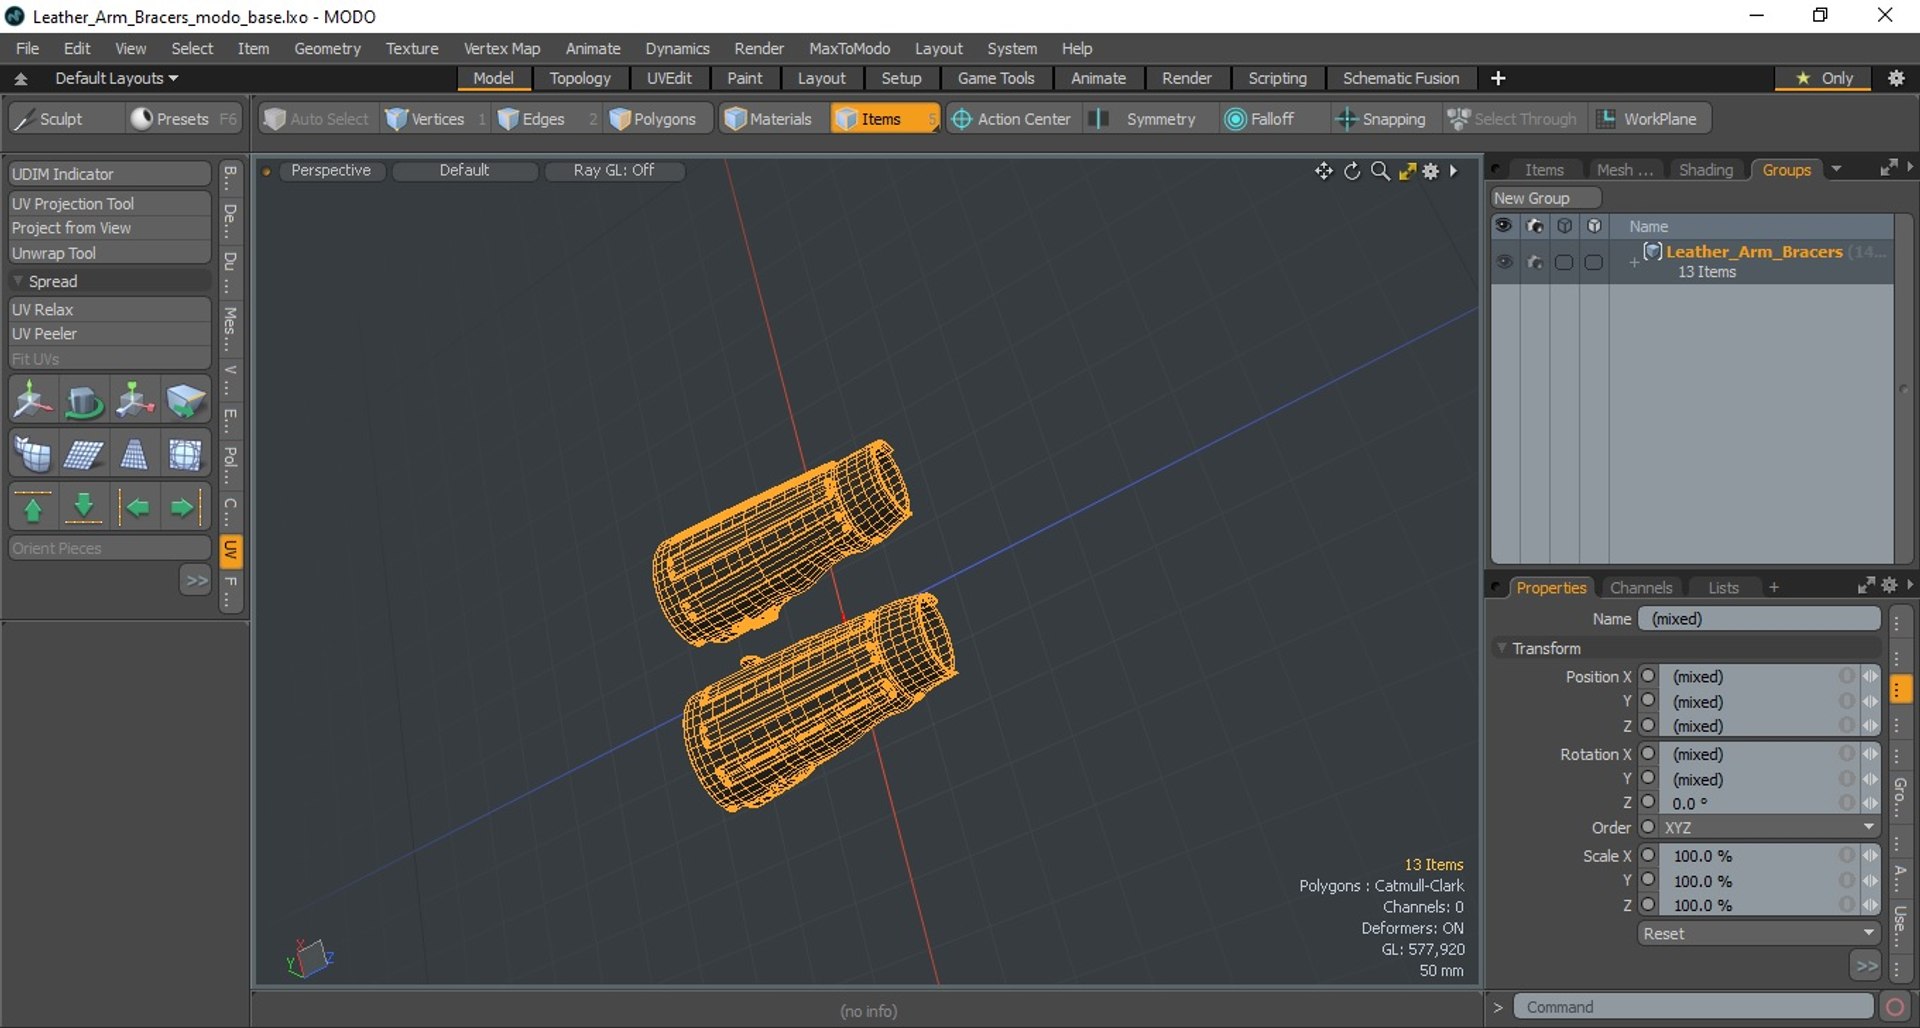Click the Project from View button

[x=109, y=228]
